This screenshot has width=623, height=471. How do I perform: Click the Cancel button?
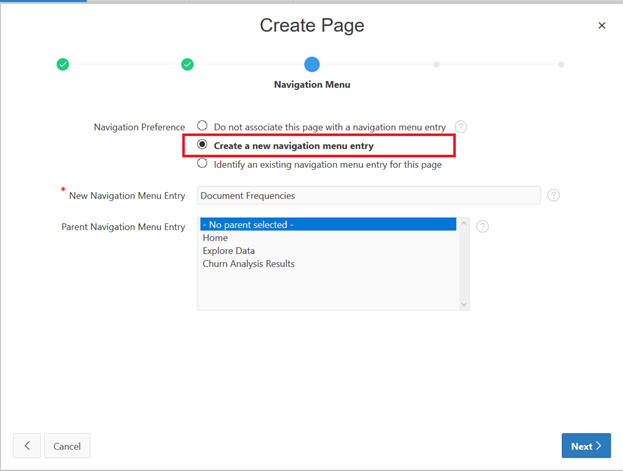tap(67, 446)
